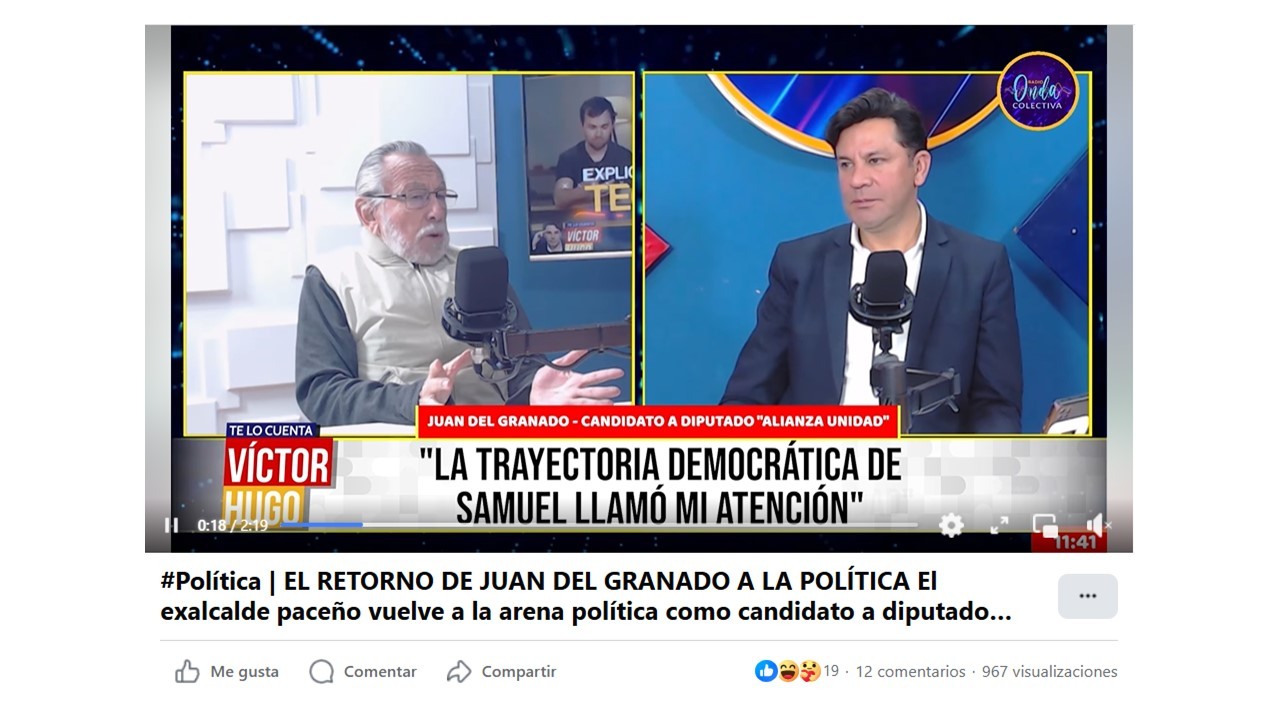This screenshot has width=1280, height=720.
Task: Click the thumbs-up Me gusta icon
Action: tap(187, 672)
